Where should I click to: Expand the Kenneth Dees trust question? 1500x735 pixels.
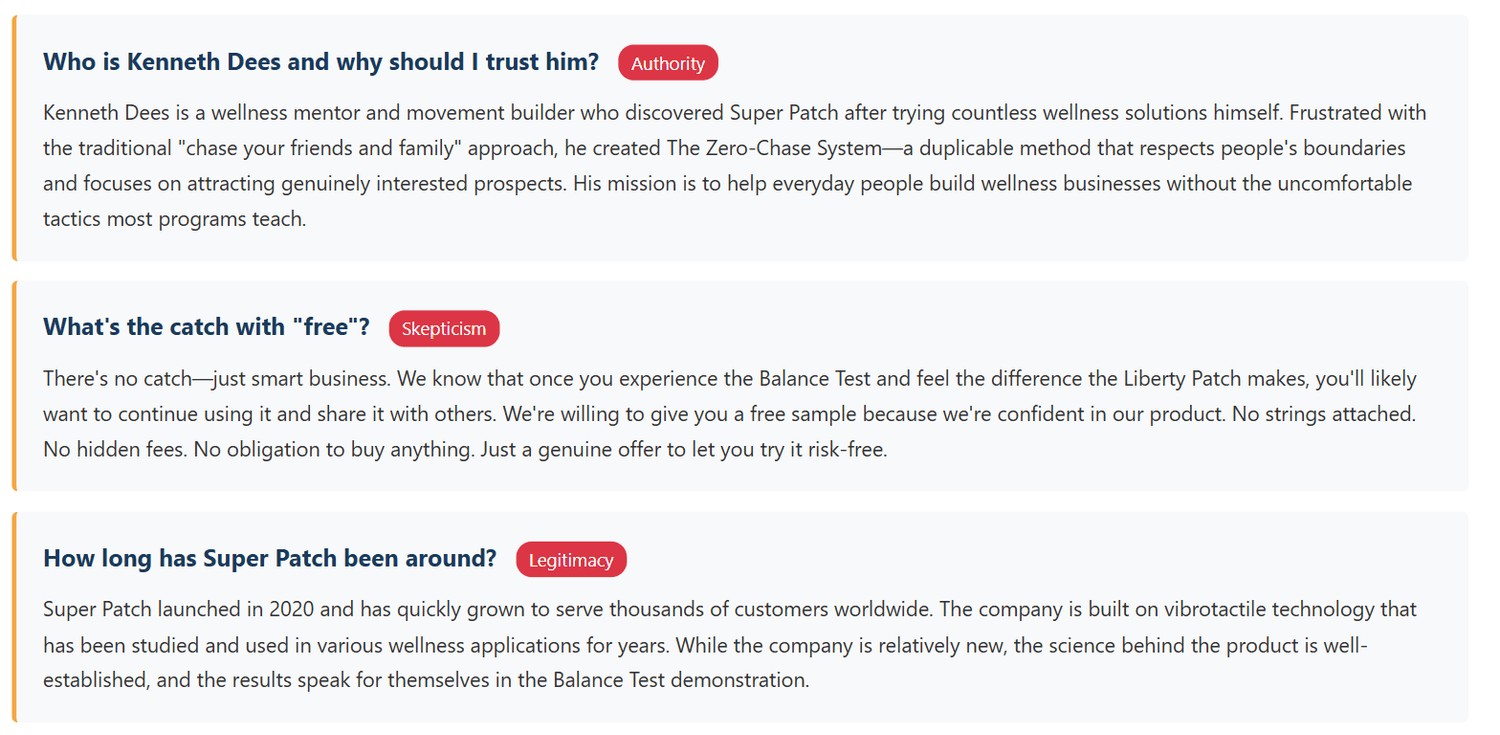321,62
